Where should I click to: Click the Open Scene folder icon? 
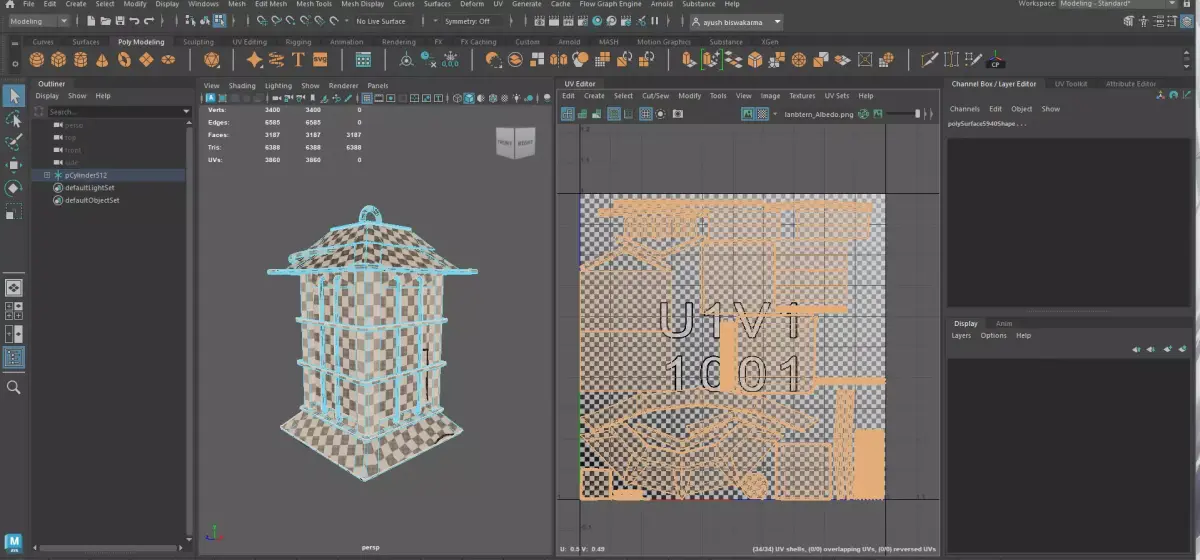105,21
